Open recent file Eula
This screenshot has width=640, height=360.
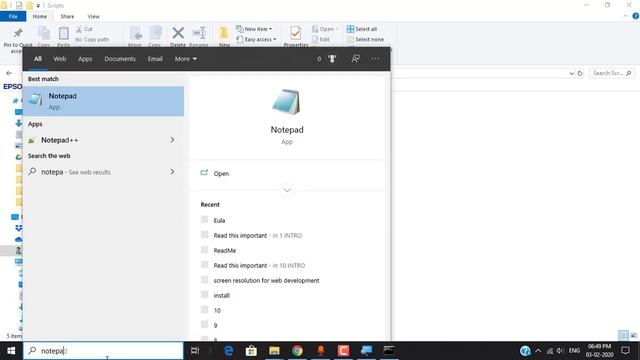click(219, 220)
